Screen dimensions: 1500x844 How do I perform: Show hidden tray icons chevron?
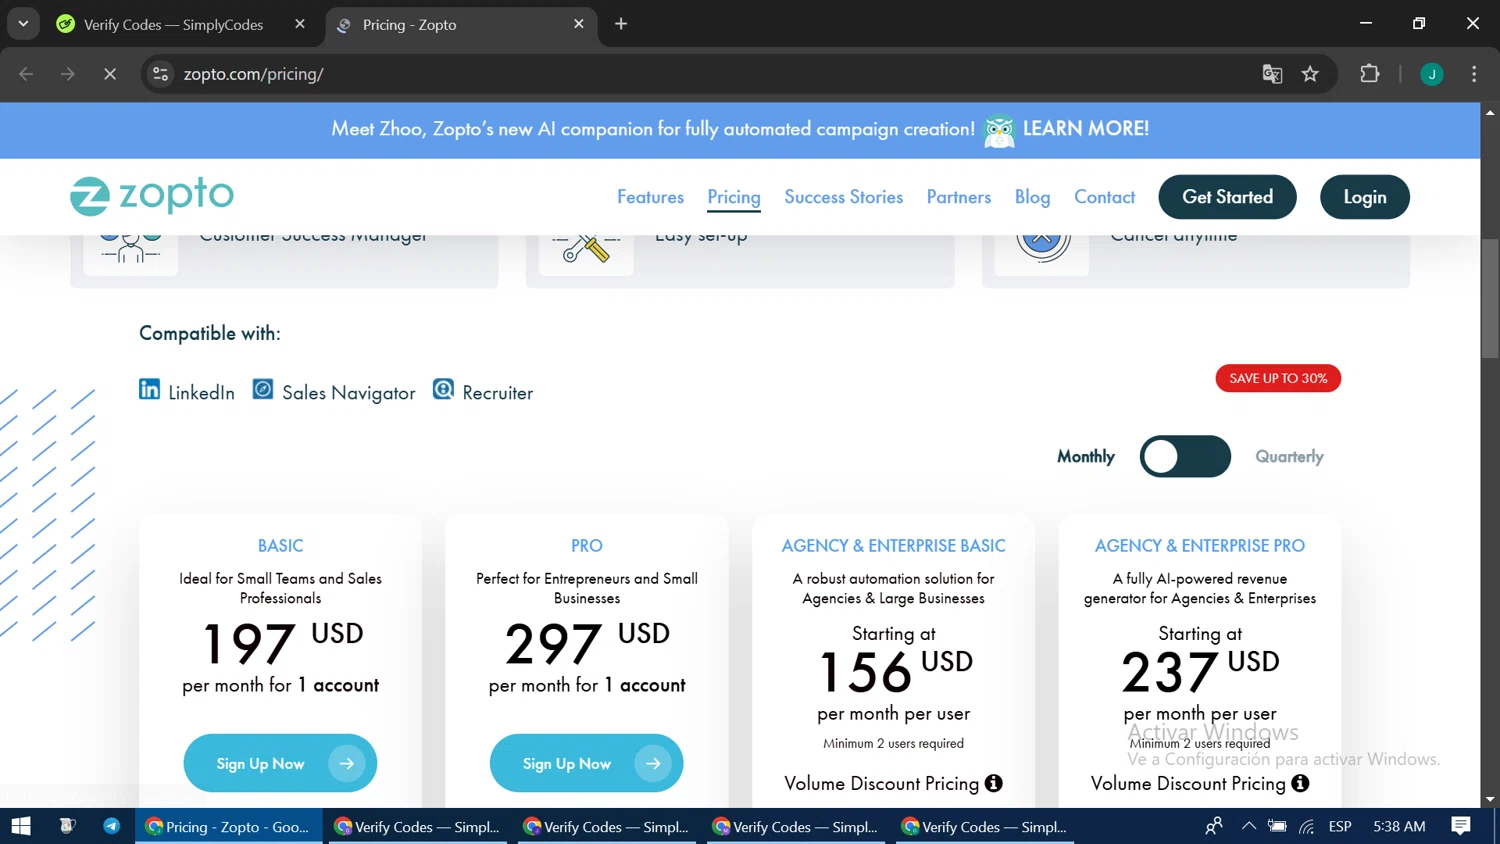[1248, 826]
